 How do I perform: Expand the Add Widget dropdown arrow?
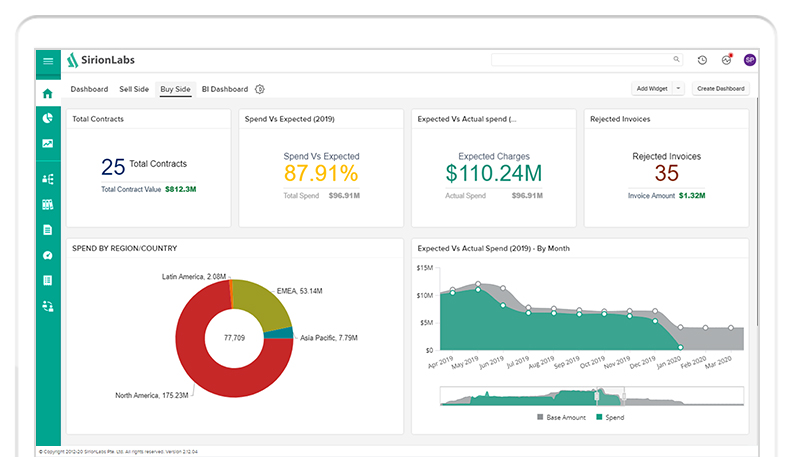[678, 89]
